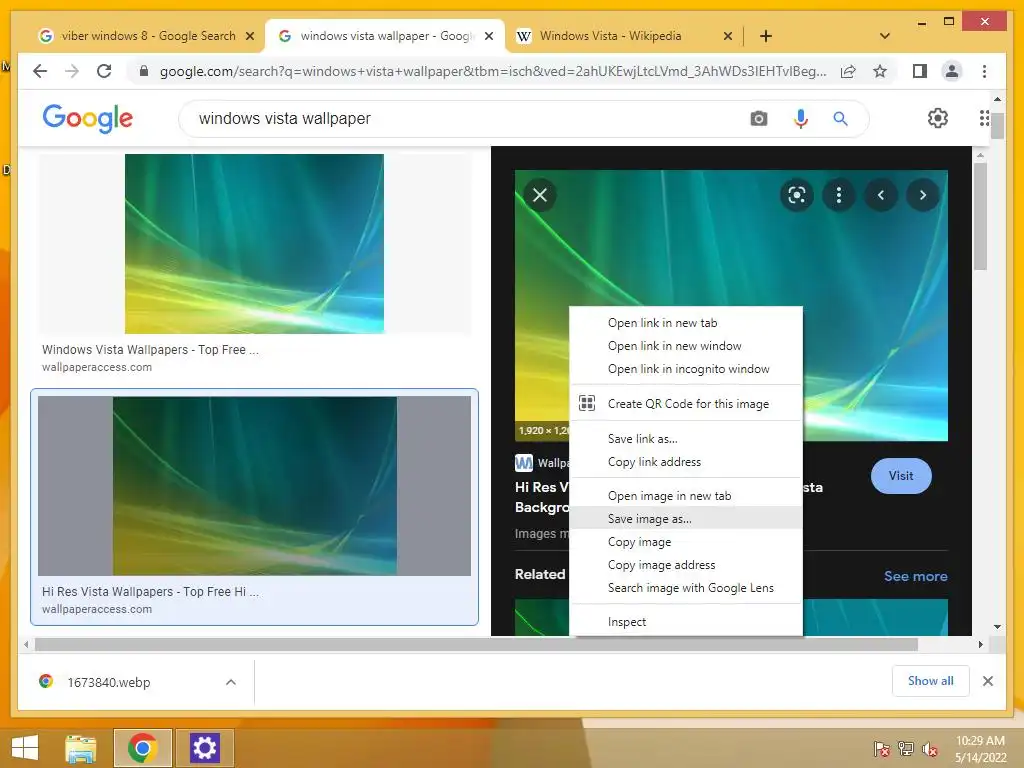Click the page scrollbar down arrow
This screenshot has width=1024, height=768.
(997, 627)
